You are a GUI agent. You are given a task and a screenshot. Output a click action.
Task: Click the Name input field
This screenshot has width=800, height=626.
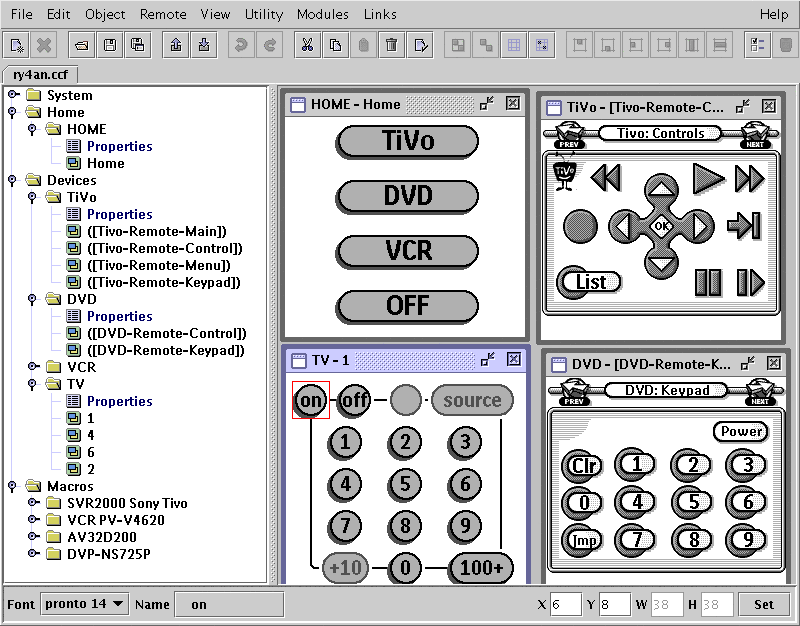click(229, 604)
